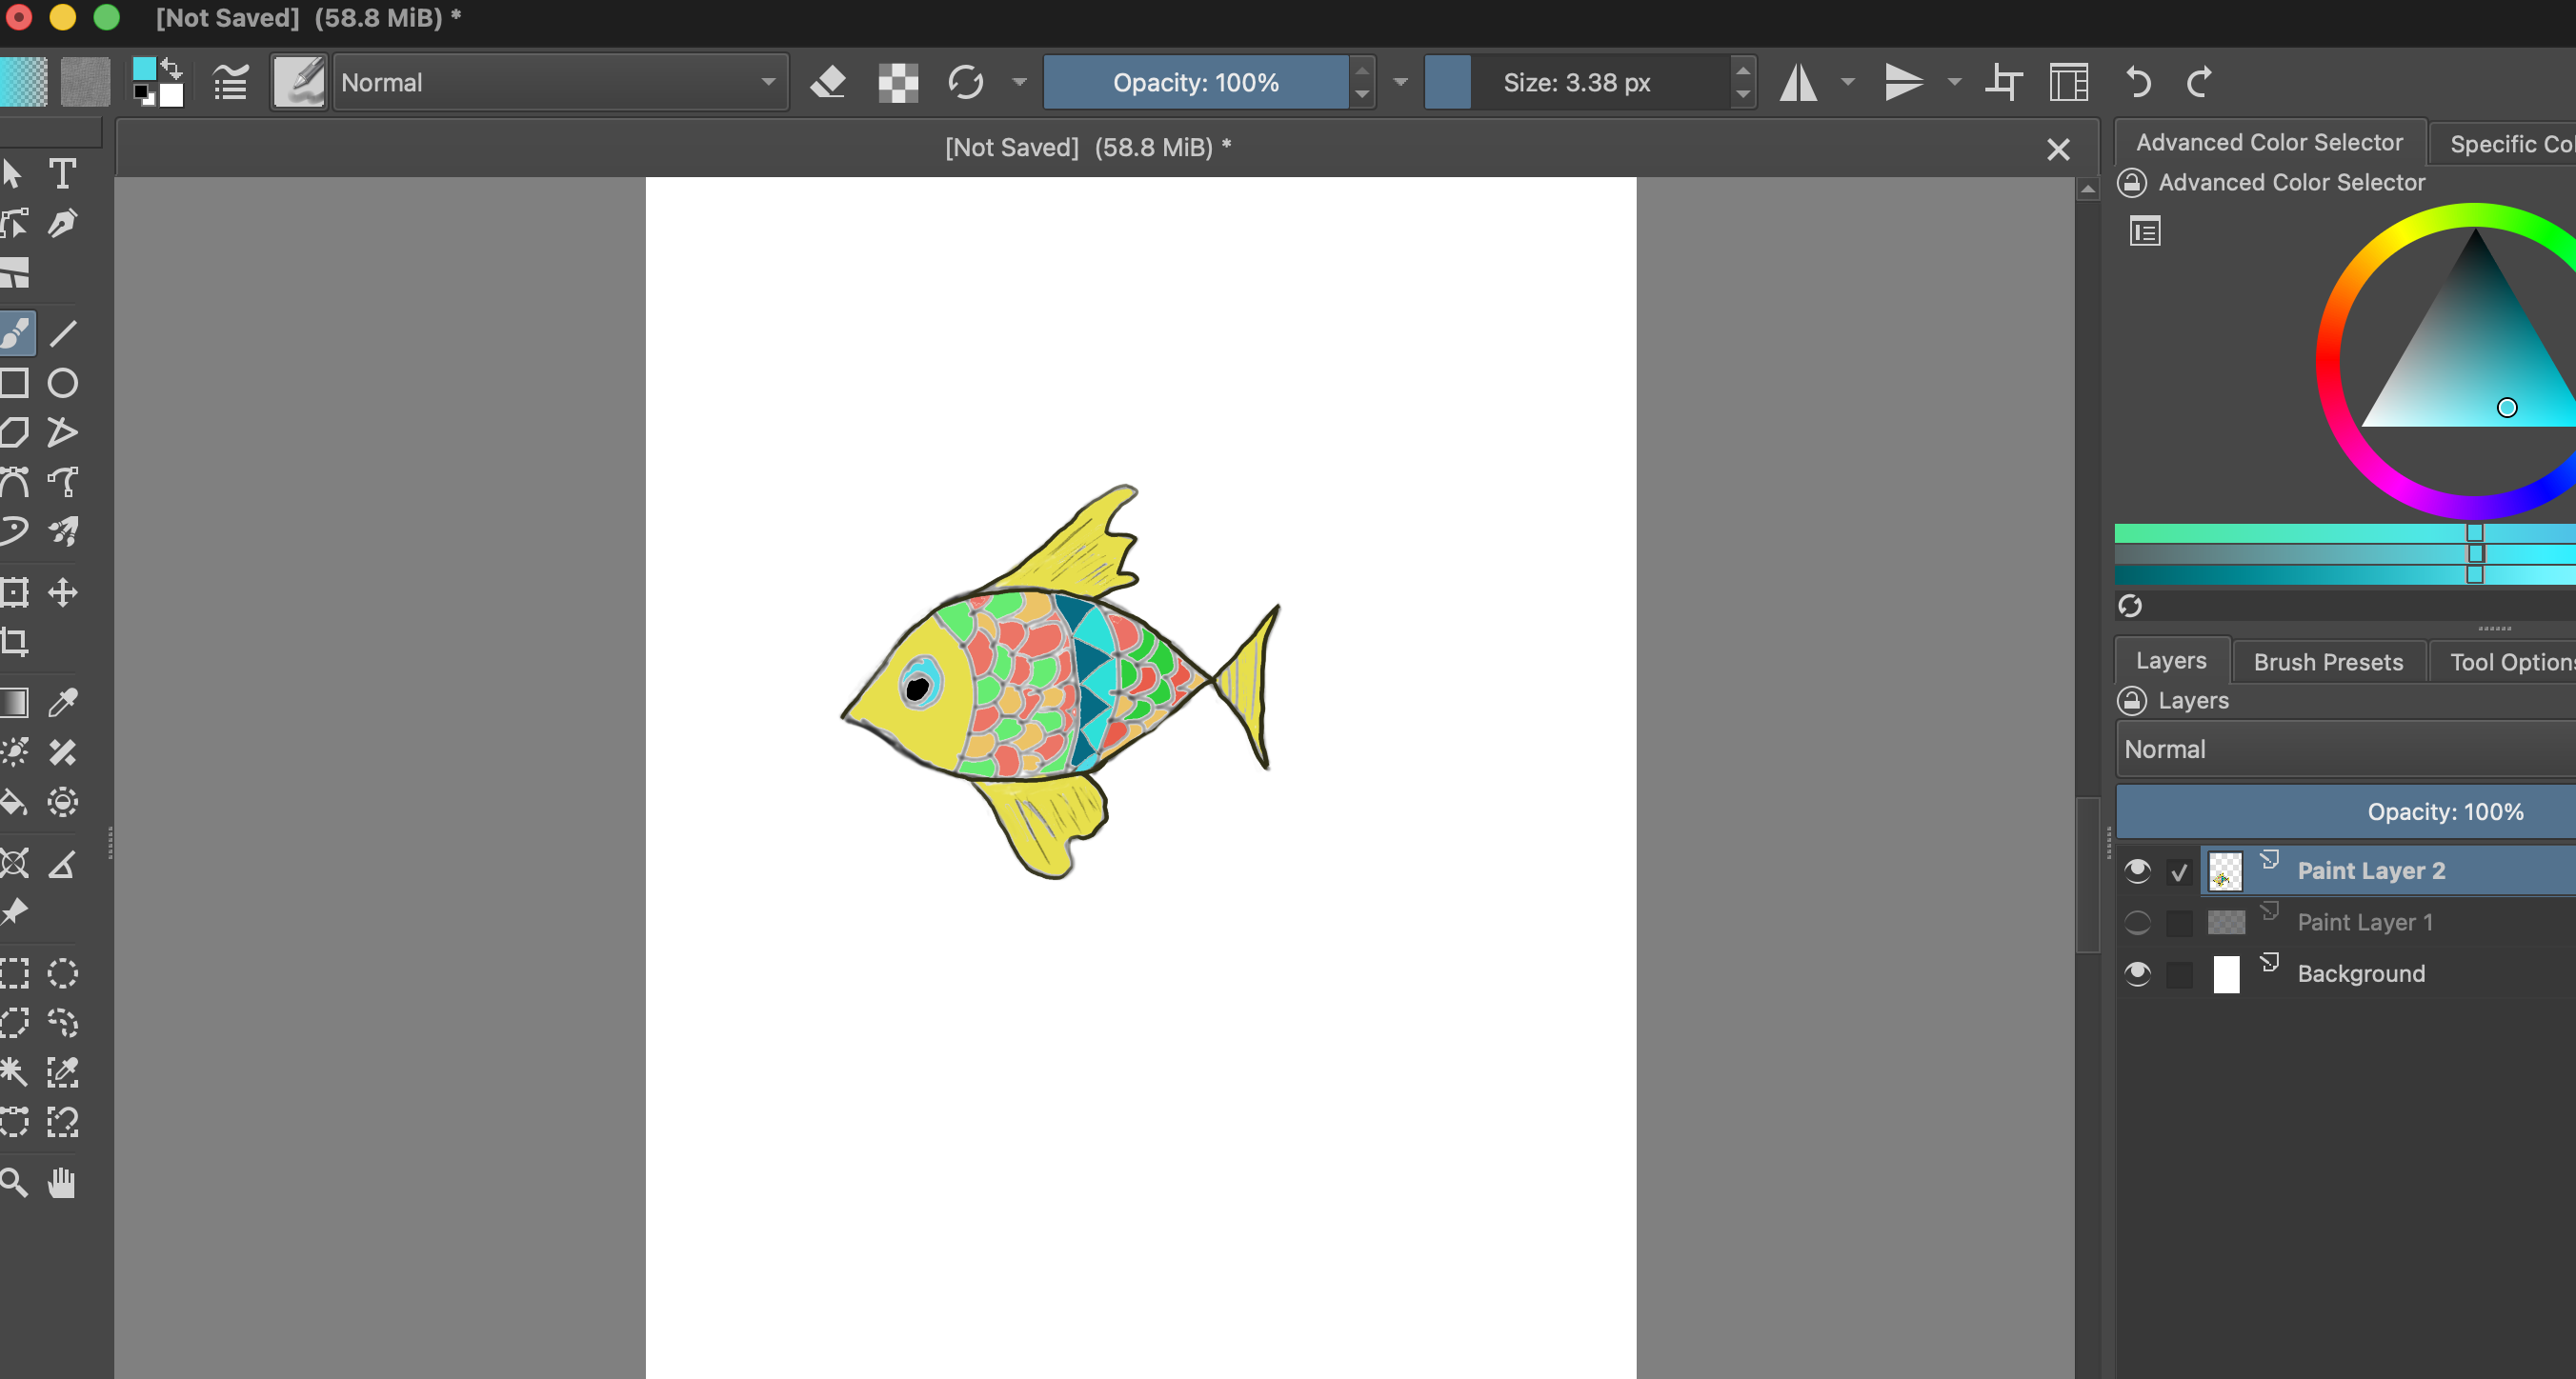Select the Rectangle tool
This screenshot has width=2576, height=1379.
(x=14, y=382)
